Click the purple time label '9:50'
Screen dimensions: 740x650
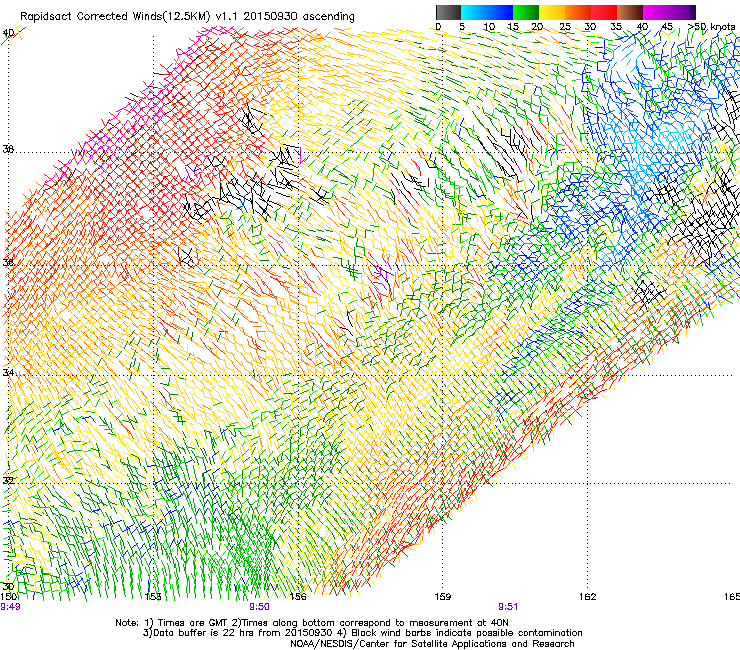(x=260, y=607)
